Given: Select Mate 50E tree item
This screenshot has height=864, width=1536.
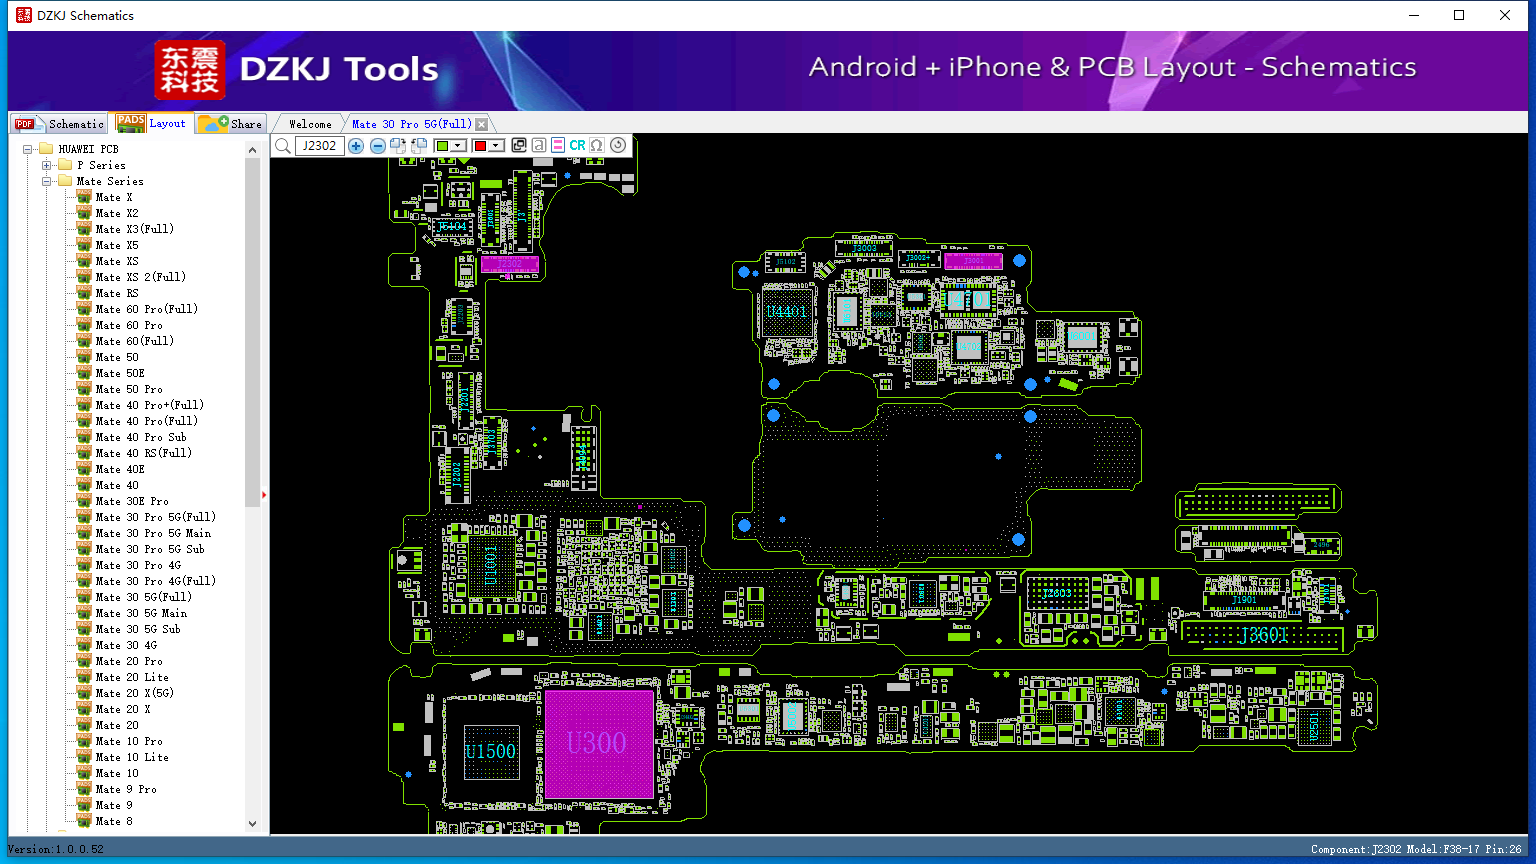Looking at the screenshot, I should [120, 373].
